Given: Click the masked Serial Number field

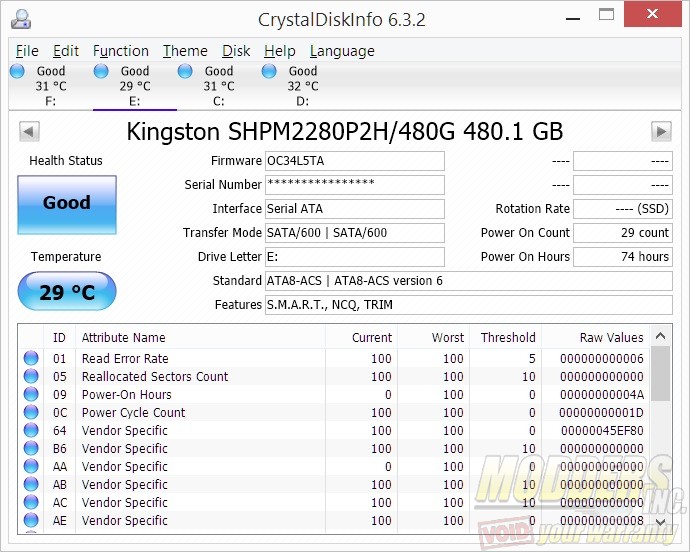Looking at the screenshot, I should 355,185.
